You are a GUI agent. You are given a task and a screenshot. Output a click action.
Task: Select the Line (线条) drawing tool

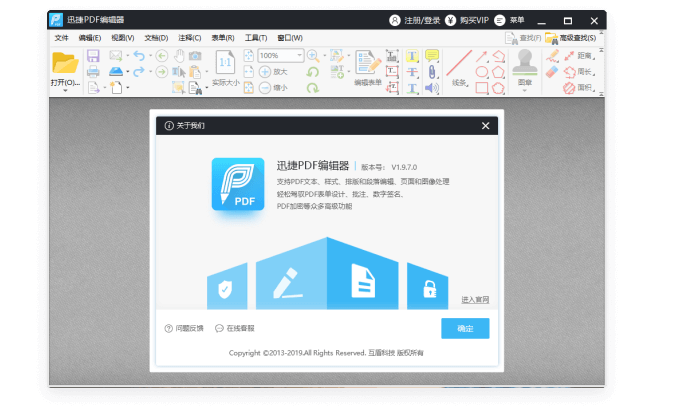[x=459, y=63]
